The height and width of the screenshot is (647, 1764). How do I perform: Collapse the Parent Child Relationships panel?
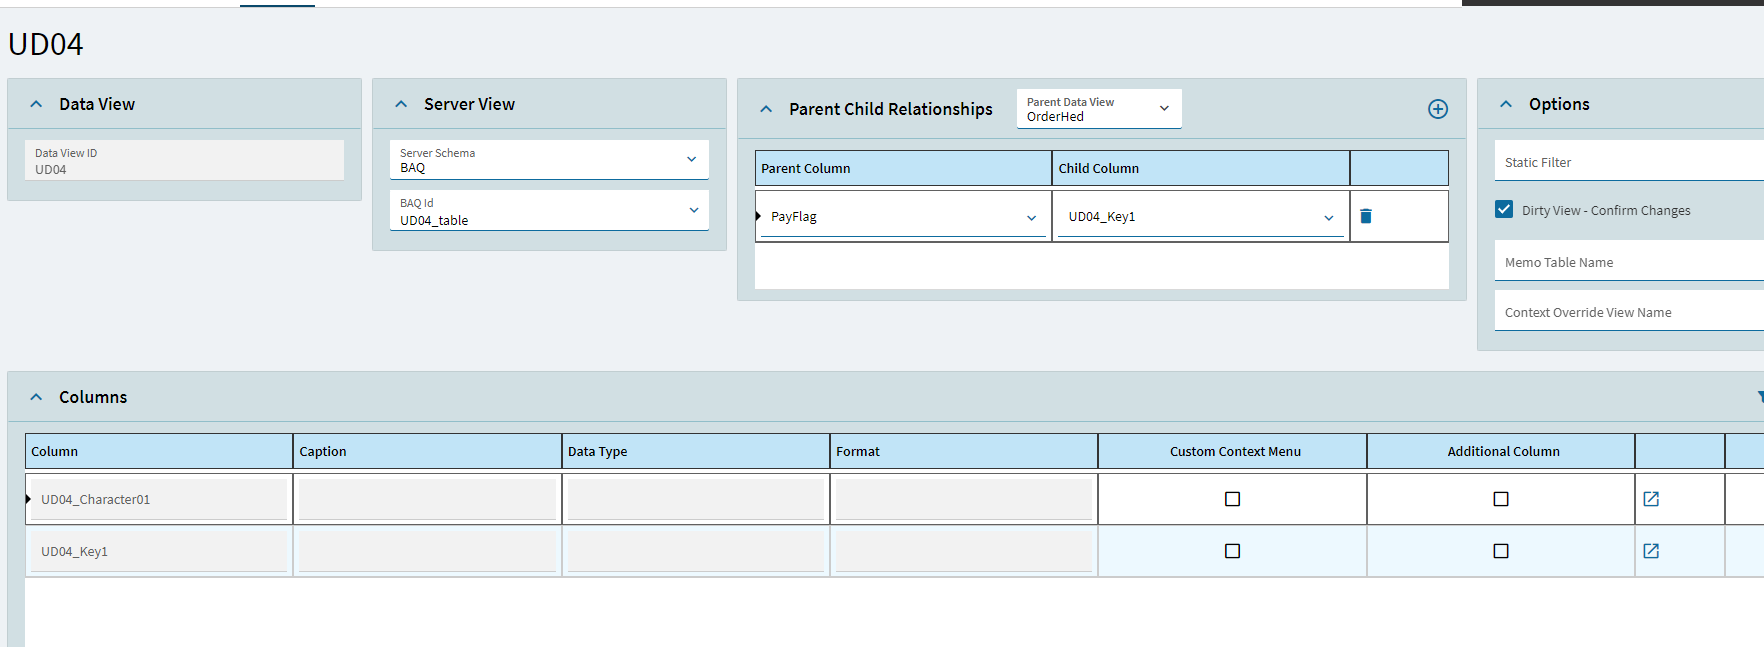[766, 109]
